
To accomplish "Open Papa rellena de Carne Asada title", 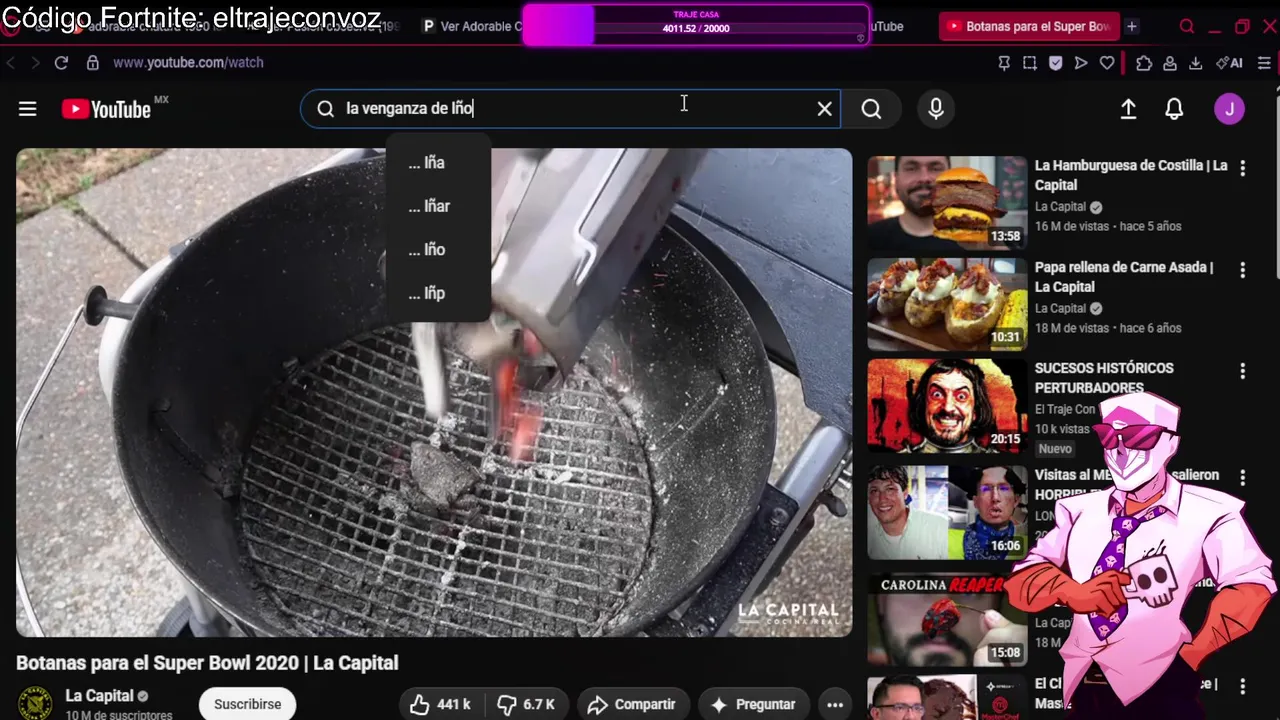I will [x=1124, y=277].
